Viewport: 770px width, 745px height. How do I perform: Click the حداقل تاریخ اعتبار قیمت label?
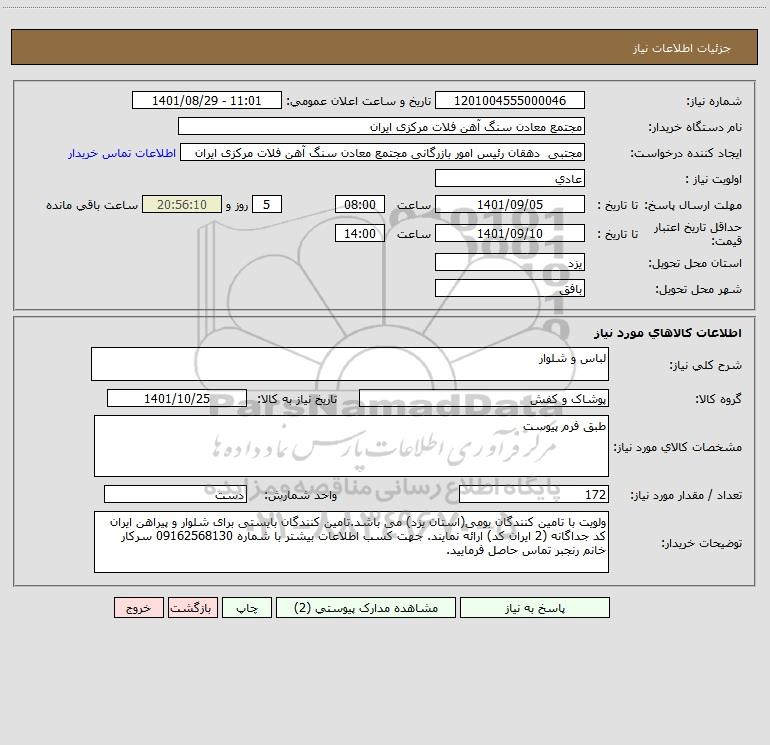(698, 234)
